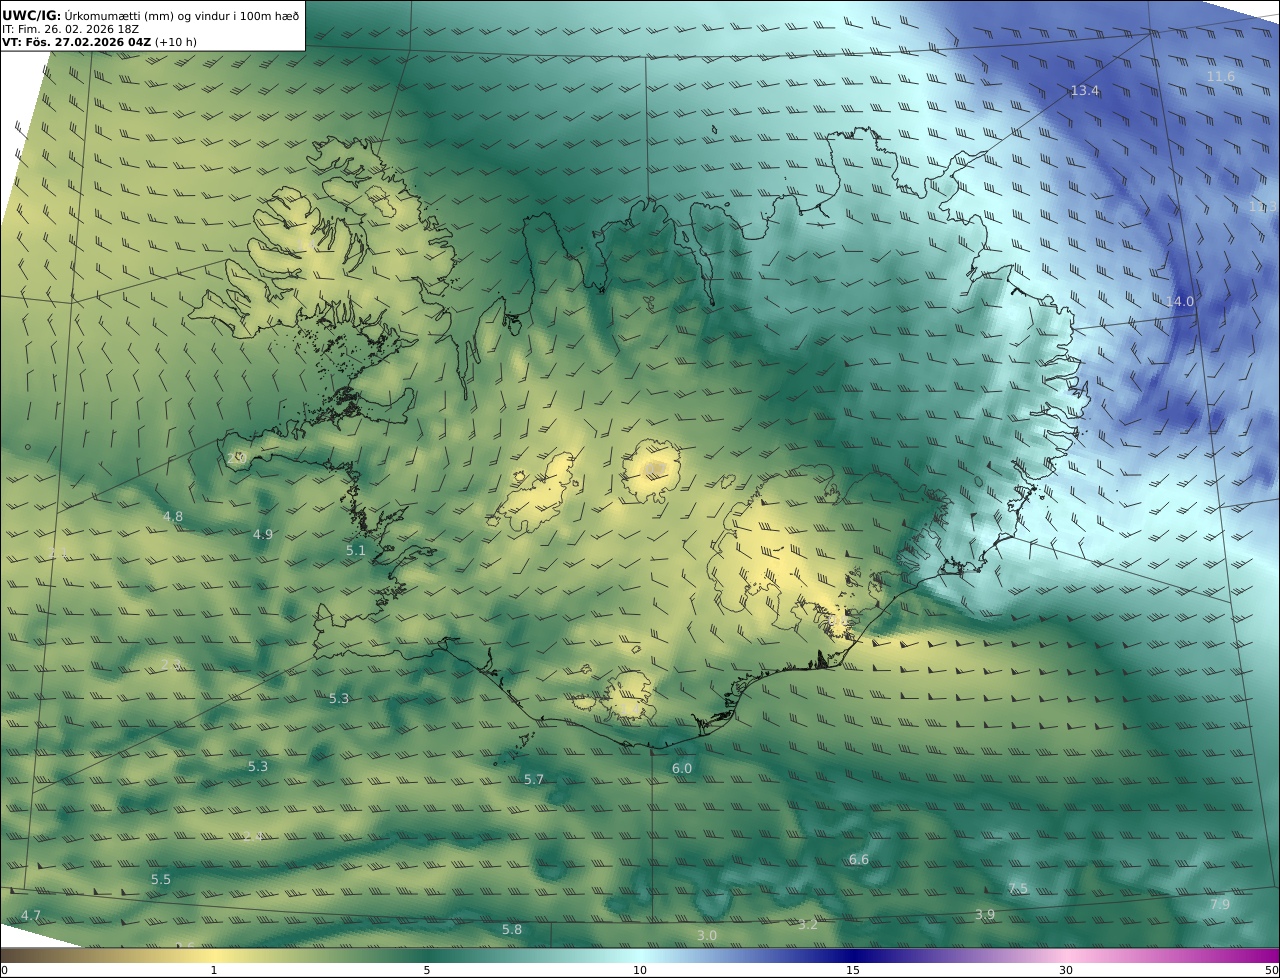Click the map value label "6.6"

(x=859, y=860)
